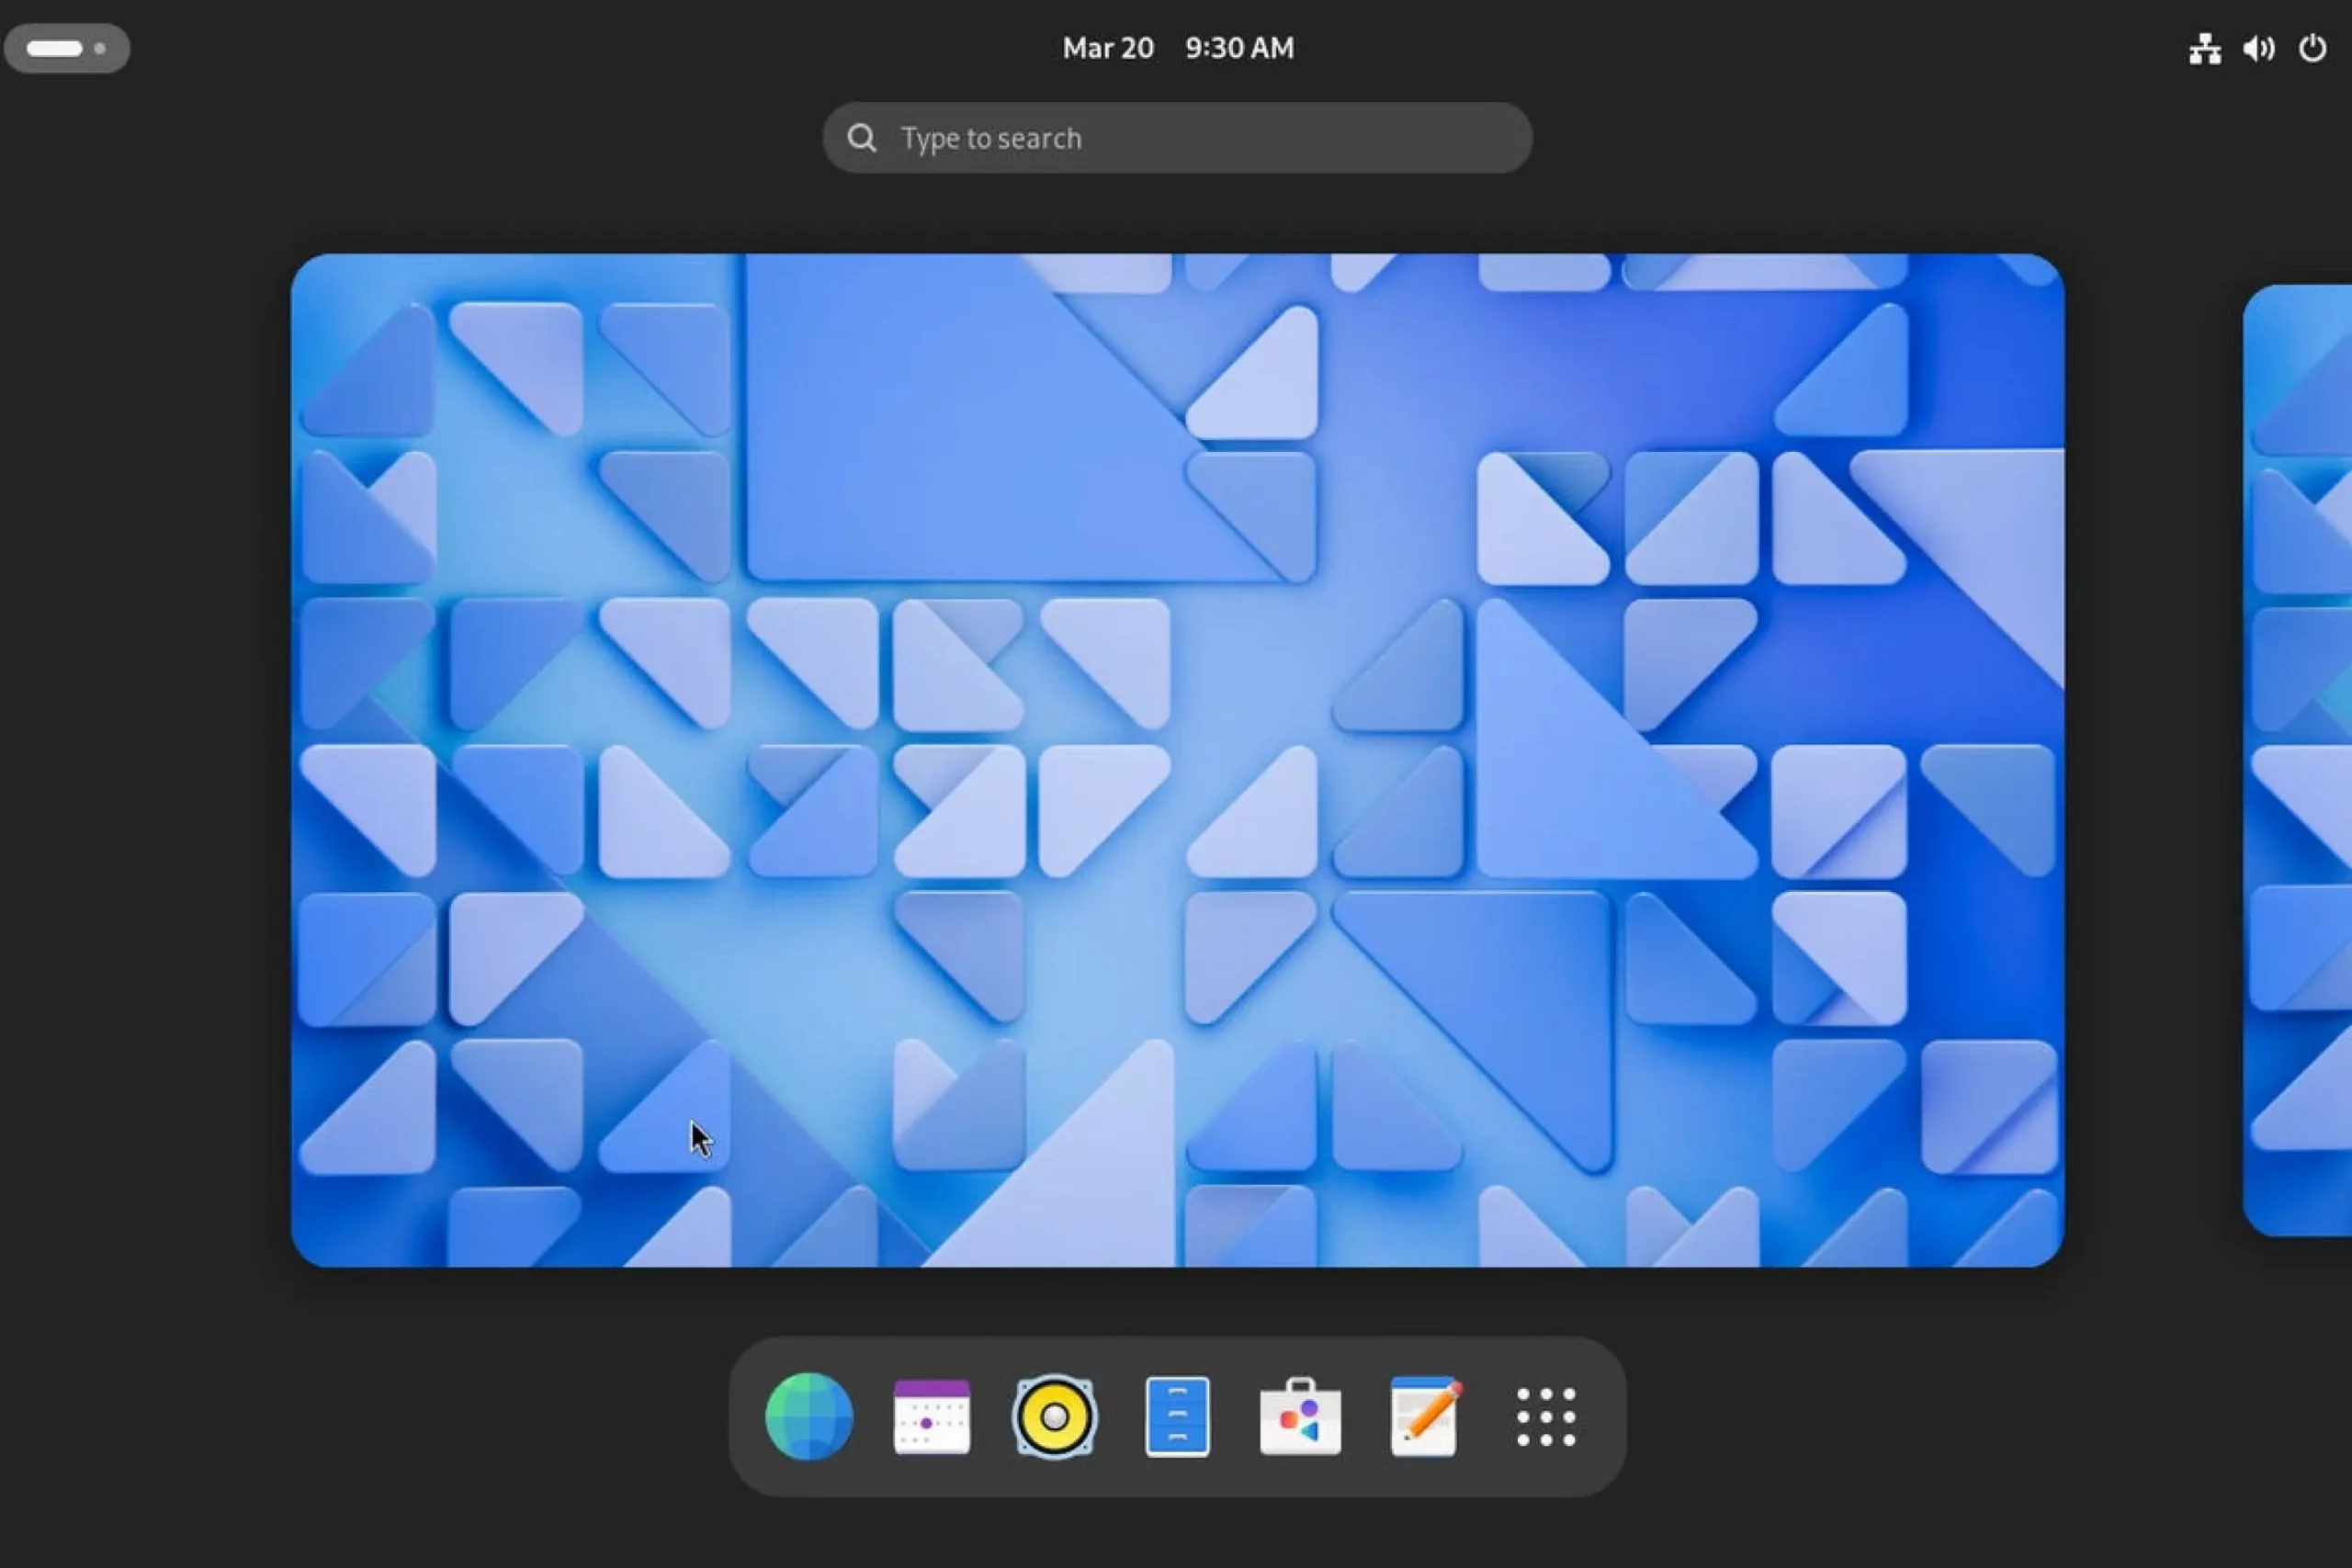
Task: Toggle the Activities workspace pill indicator
Action: click(55, 48)
